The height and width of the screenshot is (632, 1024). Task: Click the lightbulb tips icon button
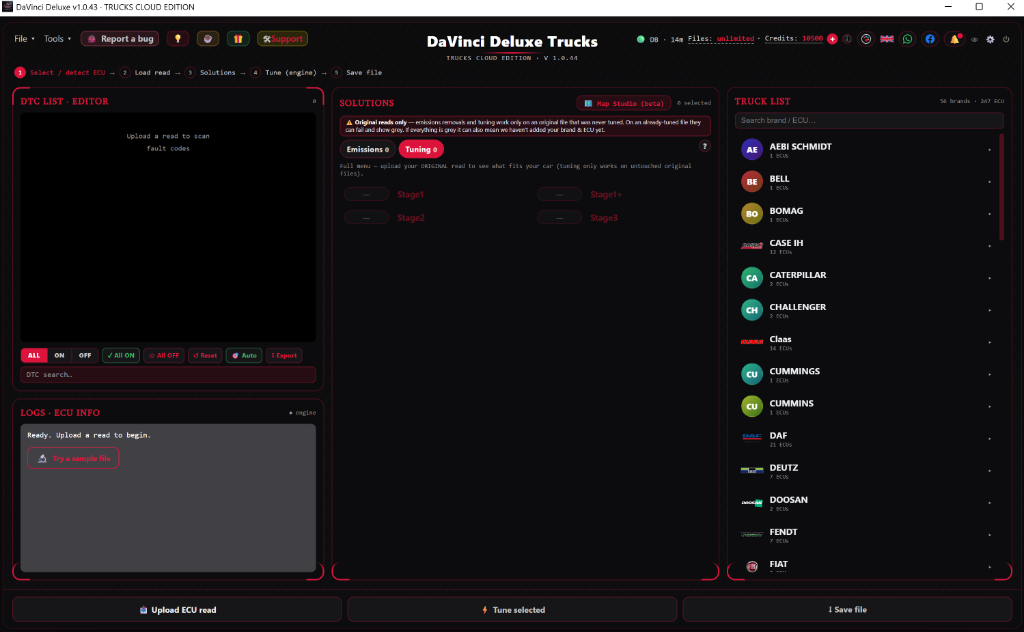pyautogui.click(x=178, y=39)
